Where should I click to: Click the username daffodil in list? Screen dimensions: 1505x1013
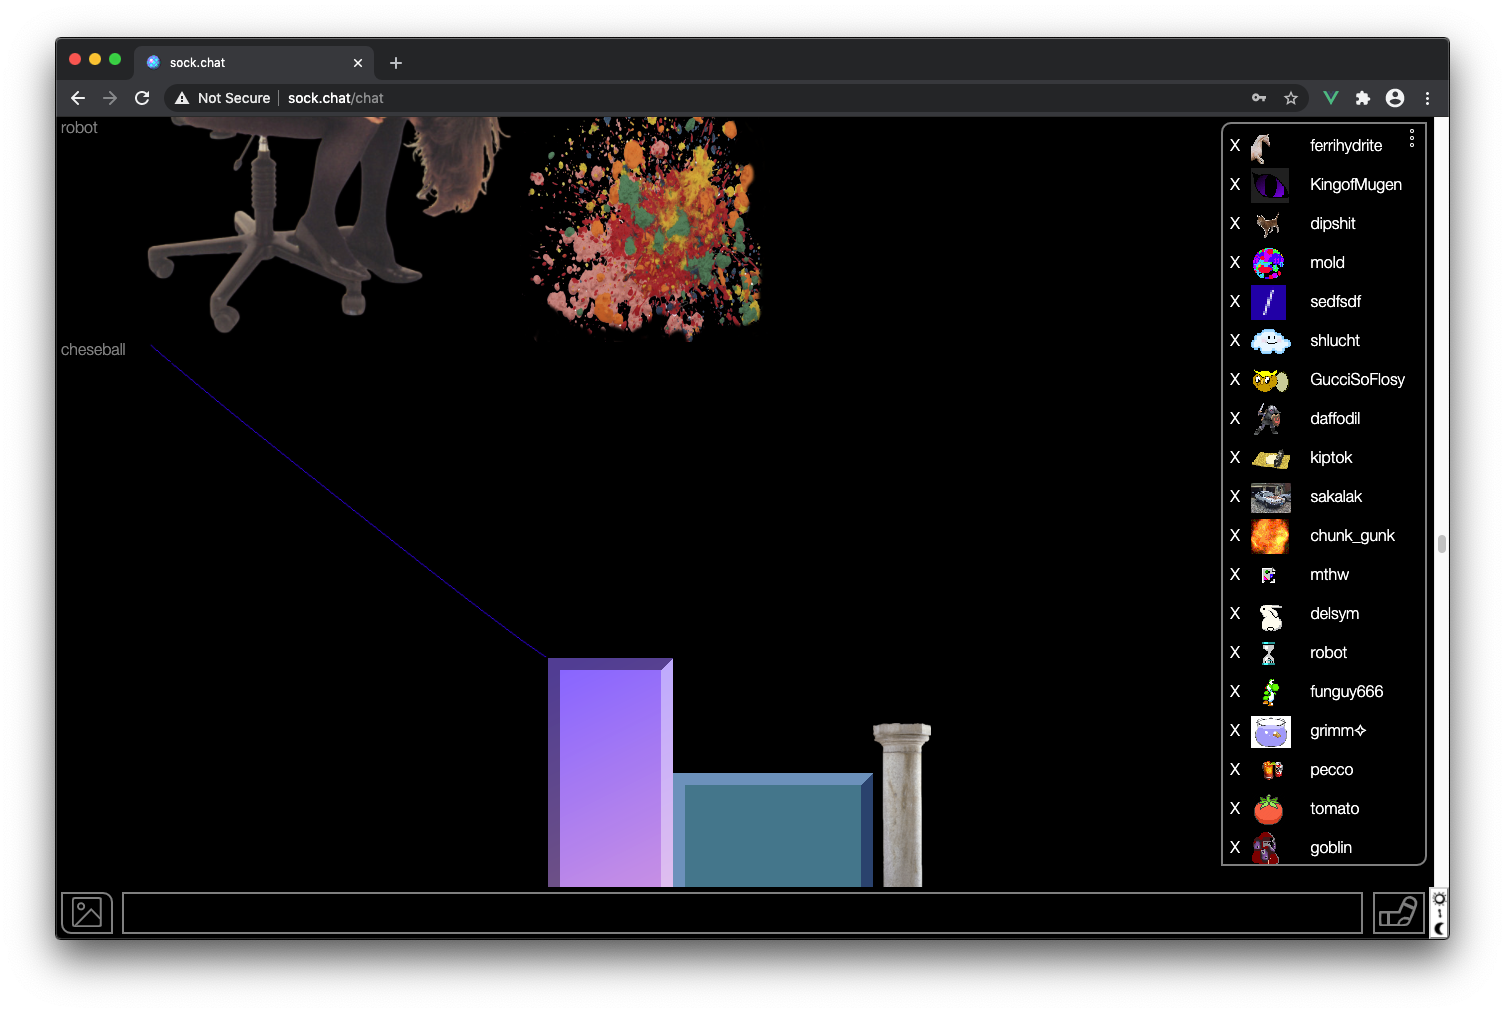pyautogui.click(x=1334, y=419)
